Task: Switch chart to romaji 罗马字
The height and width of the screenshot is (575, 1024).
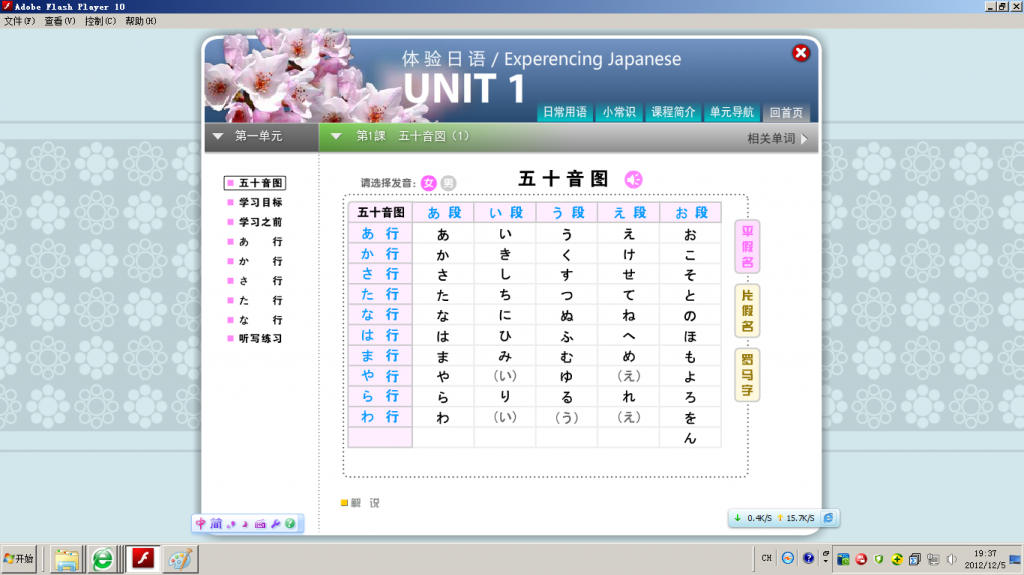Action: (747, 375)
